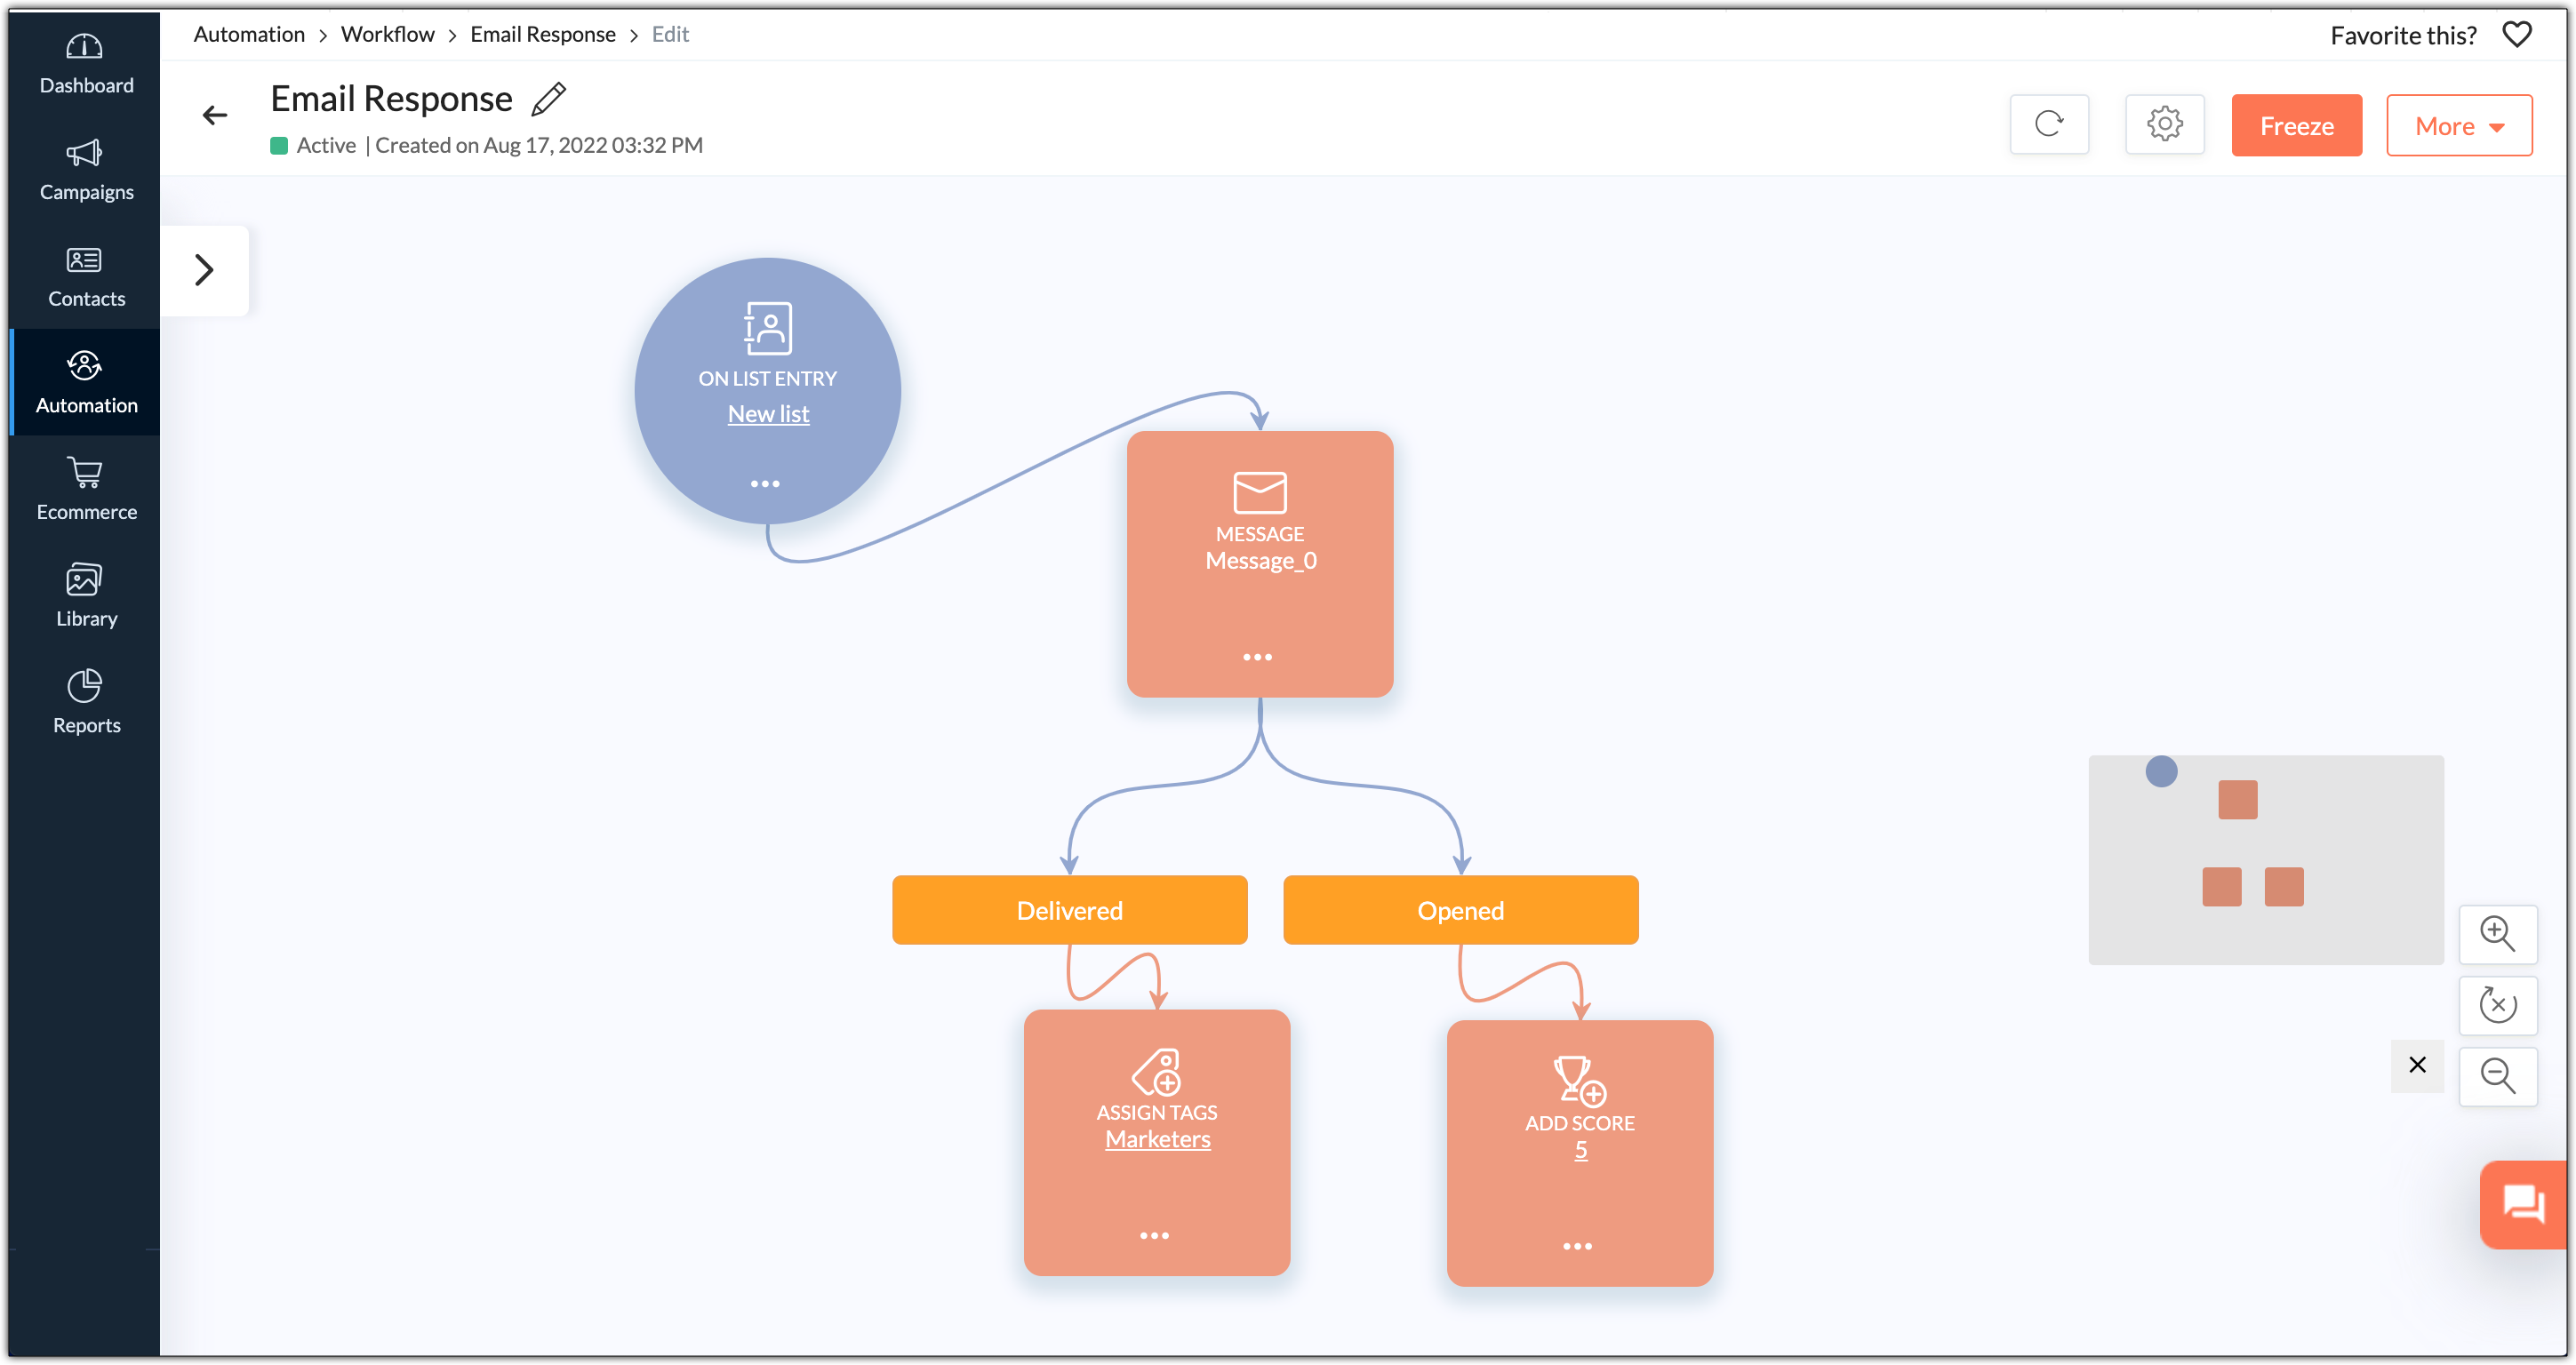Click the back arrow icon

(215, 116)
